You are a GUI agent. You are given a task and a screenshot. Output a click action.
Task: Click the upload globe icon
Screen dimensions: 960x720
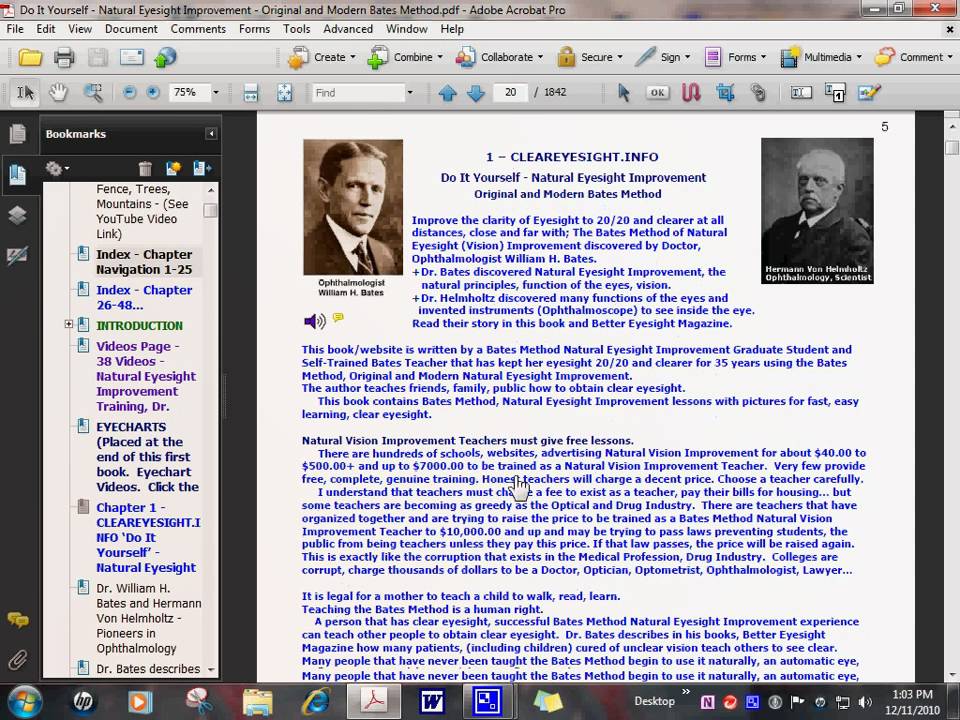click(165, 58)
